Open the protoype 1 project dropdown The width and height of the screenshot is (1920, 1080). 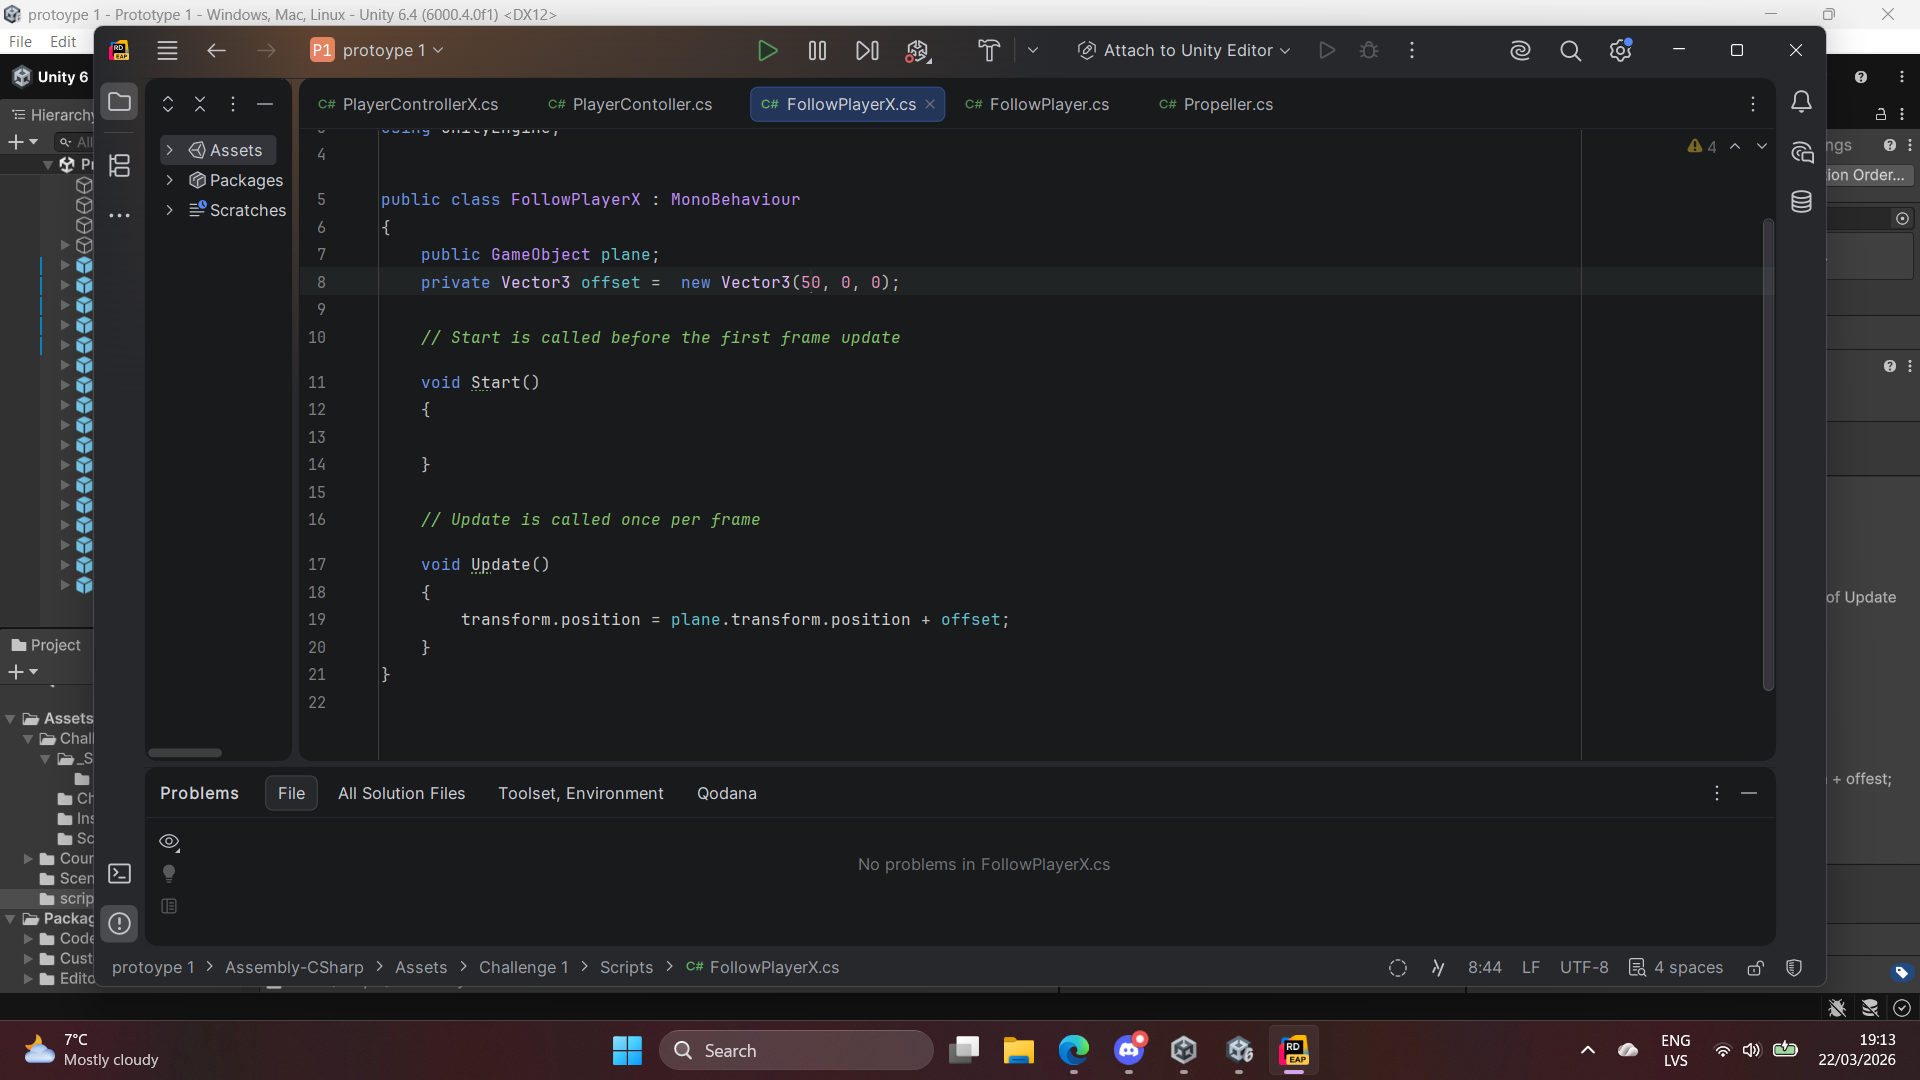point(380,51)
